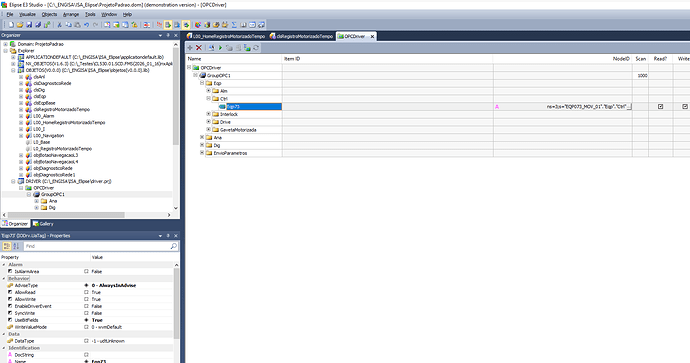Switch to the Gallery tab
The width and height of the screenshot is (690, 363).
(x=43, y=224)
